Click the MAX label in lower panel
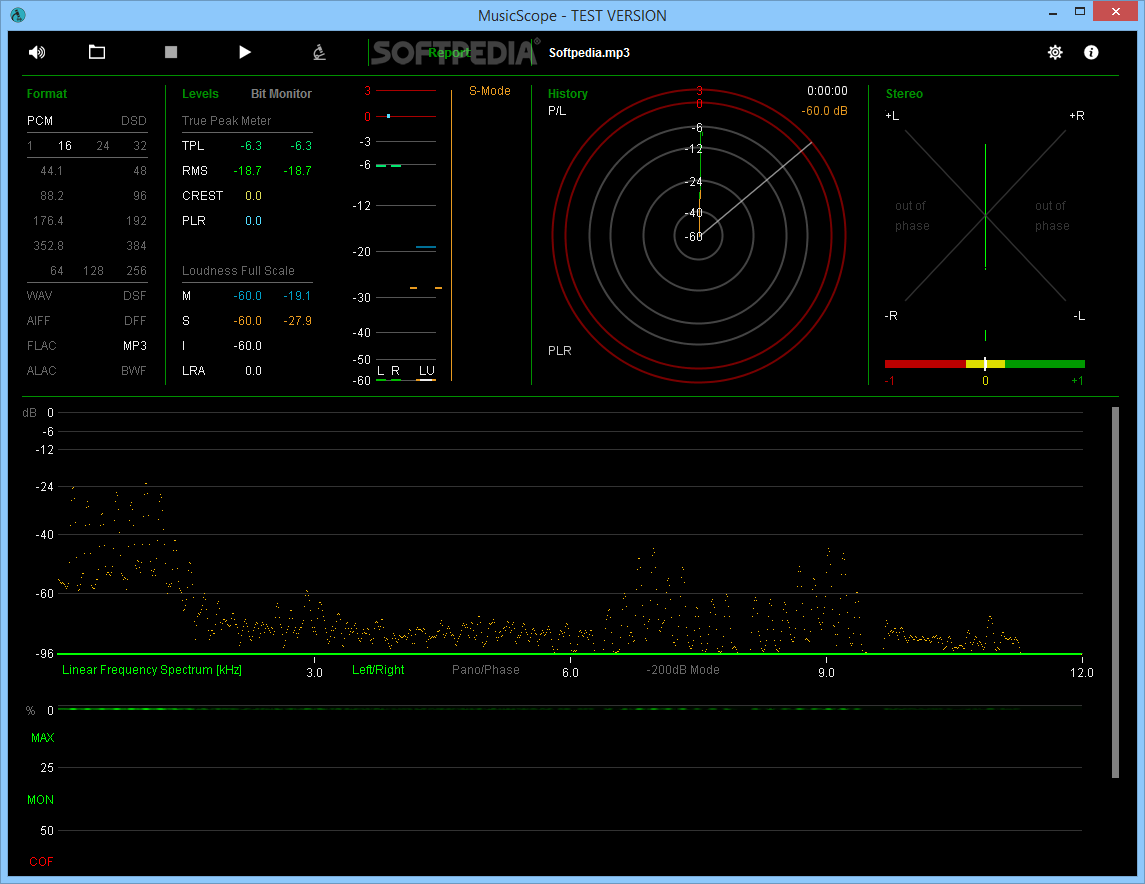Image resolution: width=1145 pixels, height=884 pixels. (43, 738)
